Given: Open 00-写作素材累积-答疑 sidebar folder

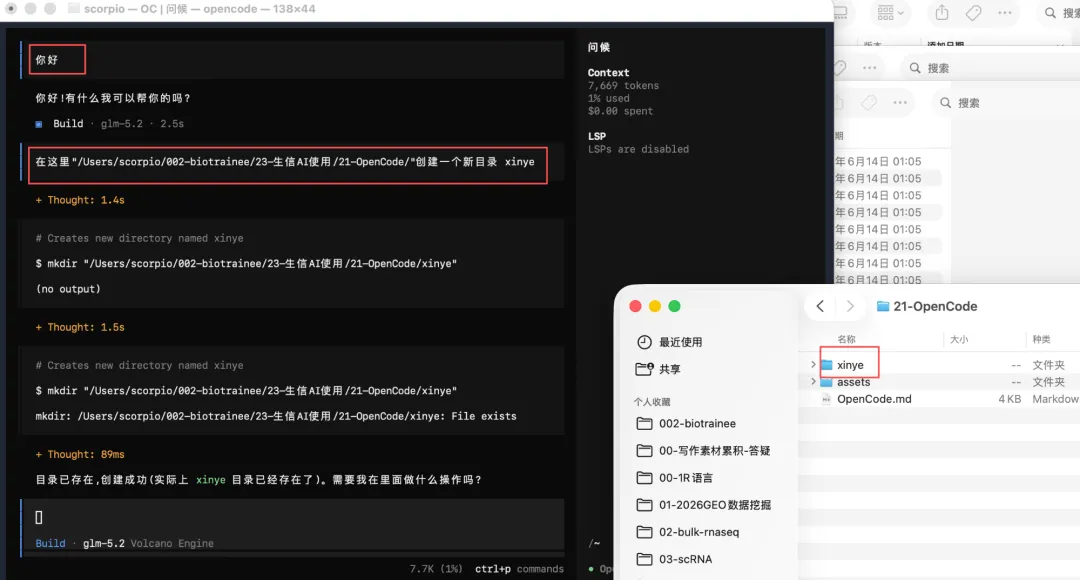Looking at the screenshot, I should (x=714, y=450).
